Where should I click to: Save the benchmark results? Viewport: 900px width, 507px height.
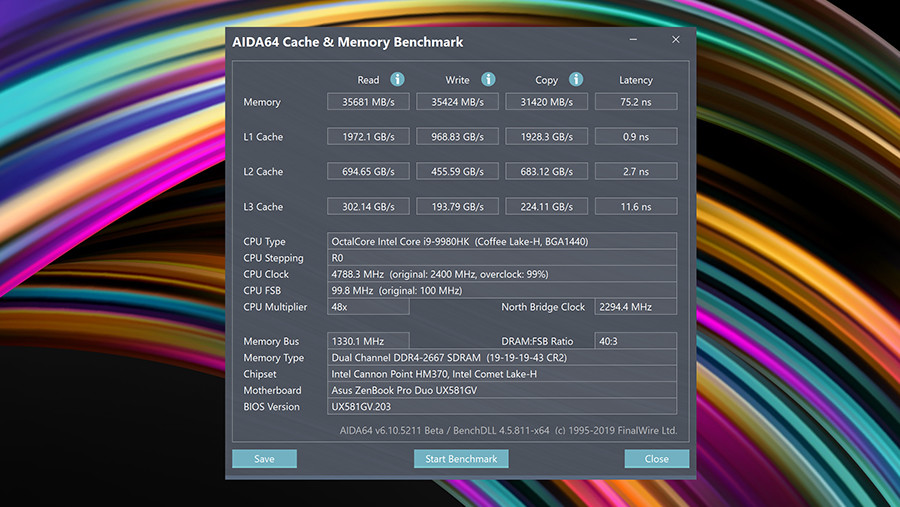pyautogui.click(x=265, y=459)
